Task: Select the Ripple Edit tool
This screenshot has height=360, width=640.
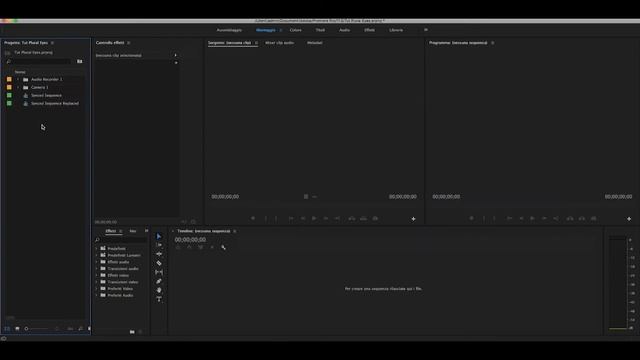Action: pos(159,254)
